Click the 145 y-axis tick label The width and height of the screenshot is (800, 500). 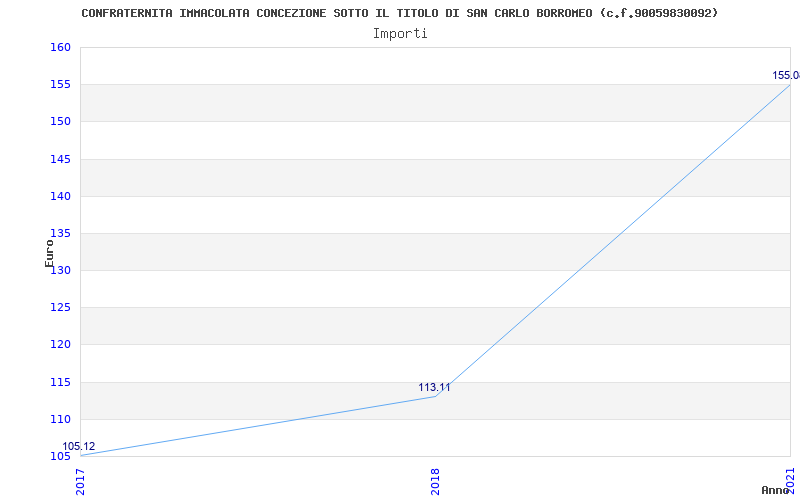pos(60,159)
